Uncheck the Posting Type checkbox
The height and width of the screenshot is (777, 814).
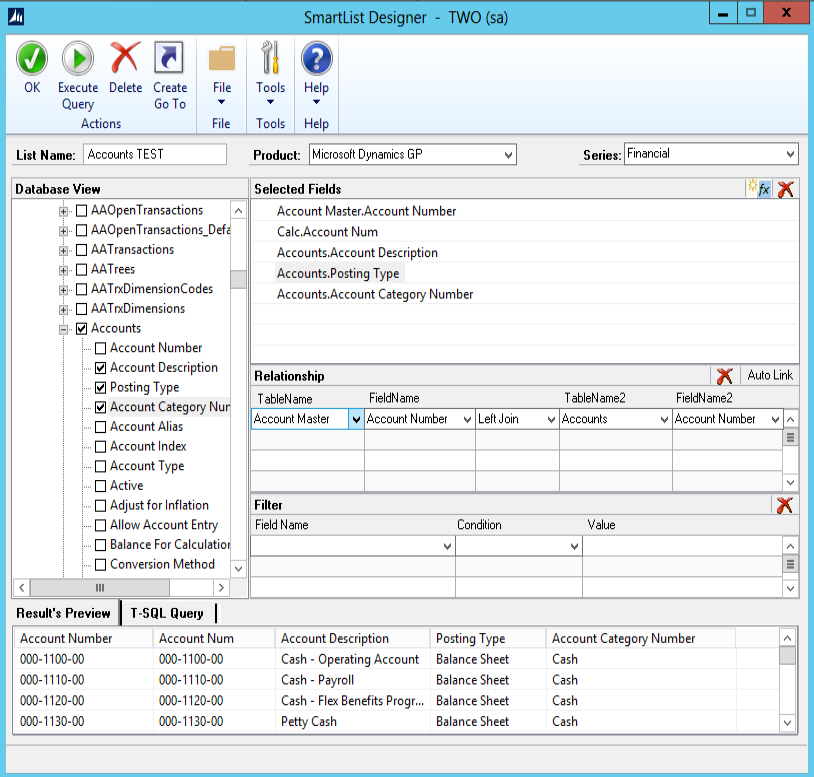coord(101,387)
